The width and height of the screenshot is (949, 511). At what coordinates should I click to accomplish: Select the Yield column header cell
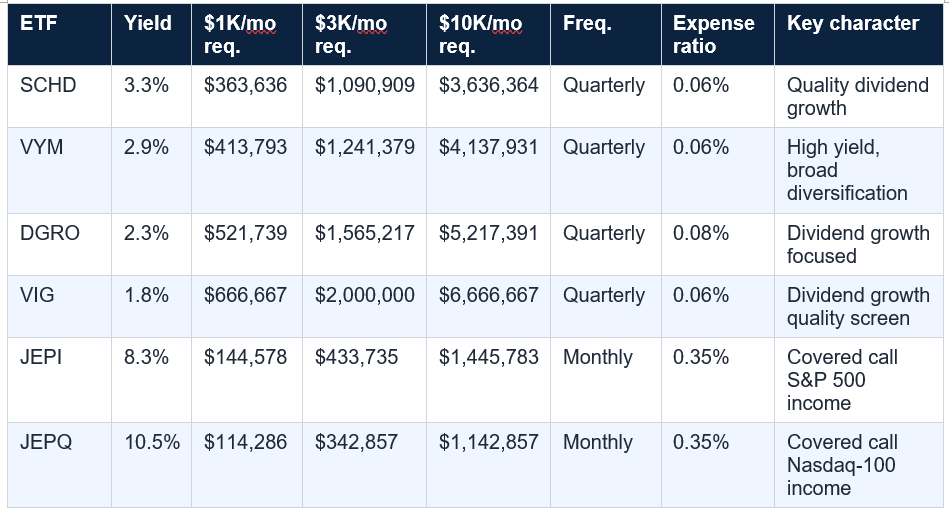[x=151, y=35]
